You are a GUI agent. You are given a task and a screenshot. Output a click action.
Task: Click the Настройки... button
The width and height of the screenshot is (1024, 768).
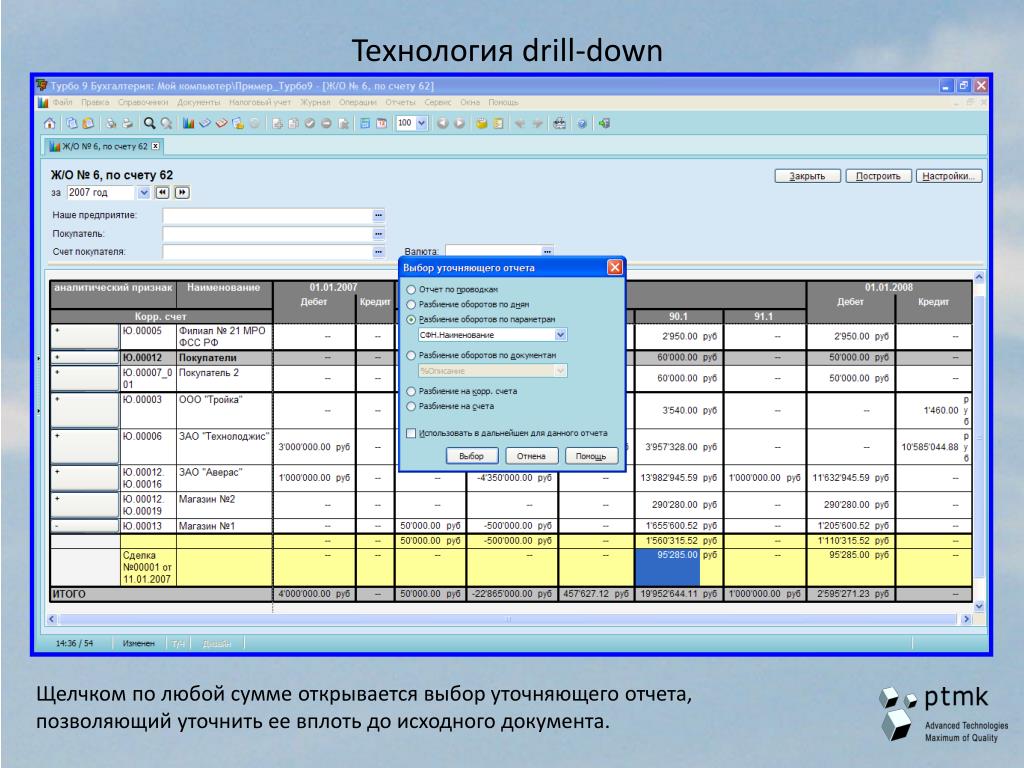949,176
